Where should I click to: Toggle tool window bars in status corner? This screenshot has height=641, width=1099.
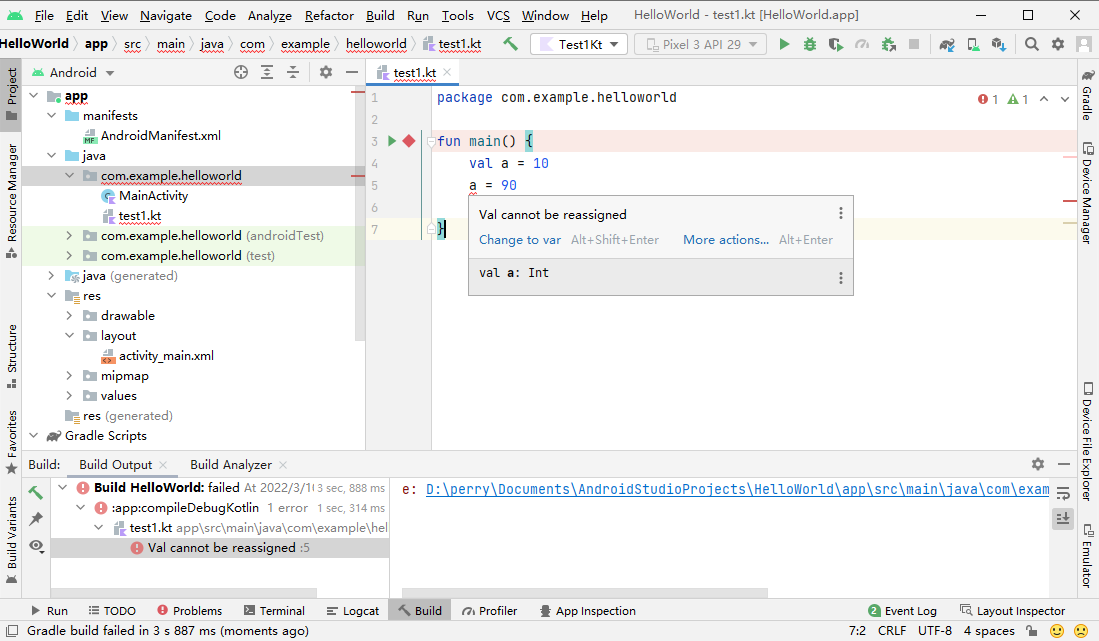12,630
